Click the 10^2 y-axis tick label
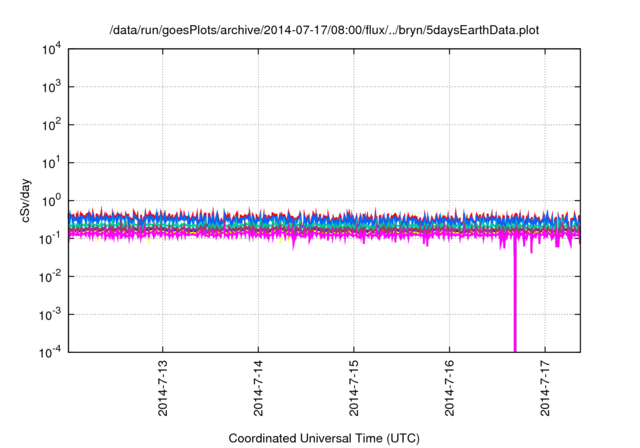This screenshot has width=640, height=448. point(51,125)
